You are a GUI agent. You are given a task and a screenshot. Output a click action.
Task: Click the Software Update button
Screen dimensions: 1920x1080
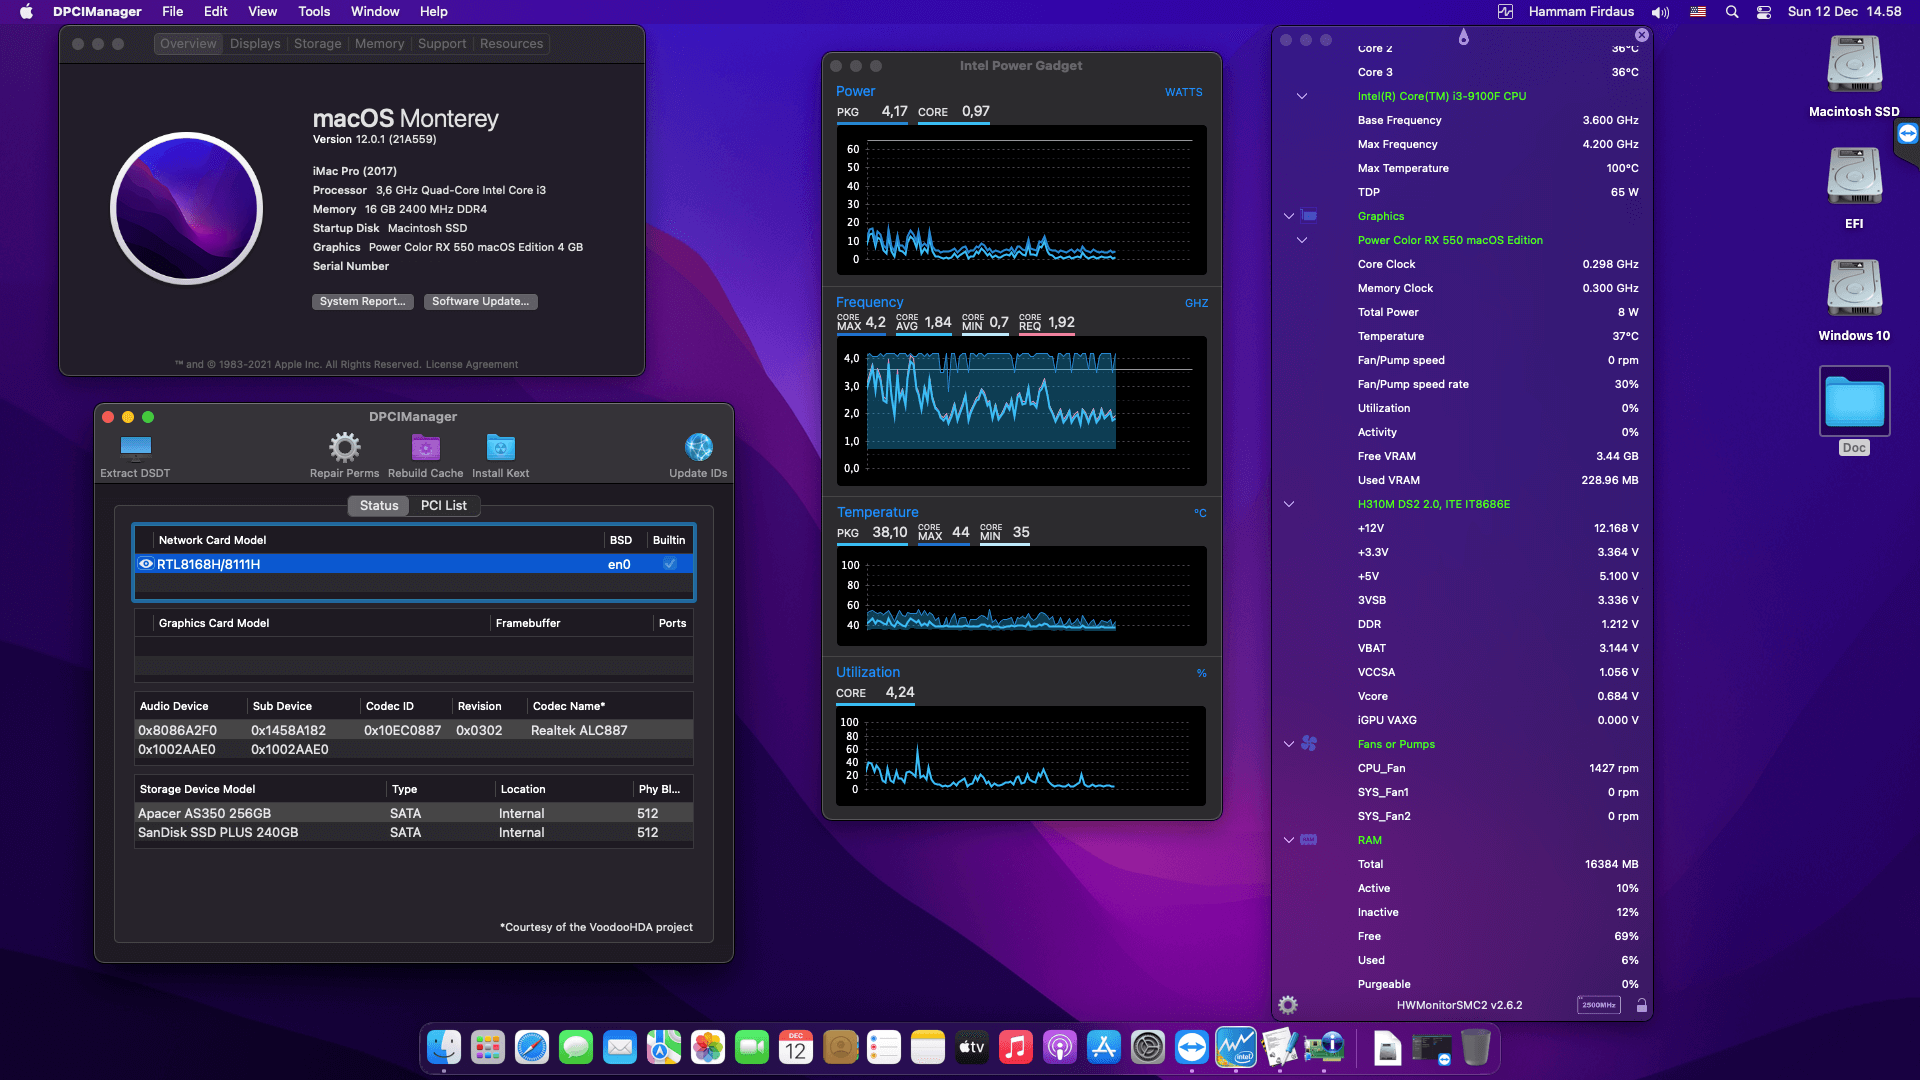click(480, 301)
